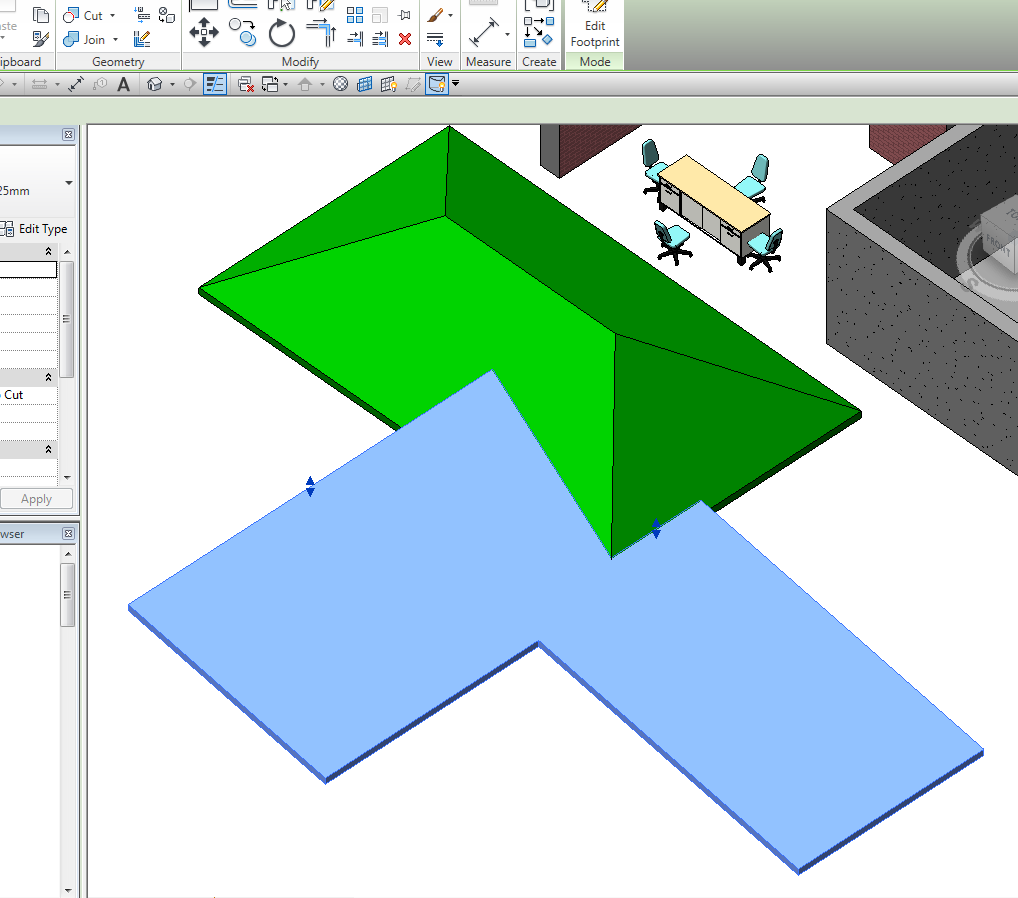Open the Type Selector dropdown showing 25mm
Screen dimensions: 1018x898
(x=69, y=183)
